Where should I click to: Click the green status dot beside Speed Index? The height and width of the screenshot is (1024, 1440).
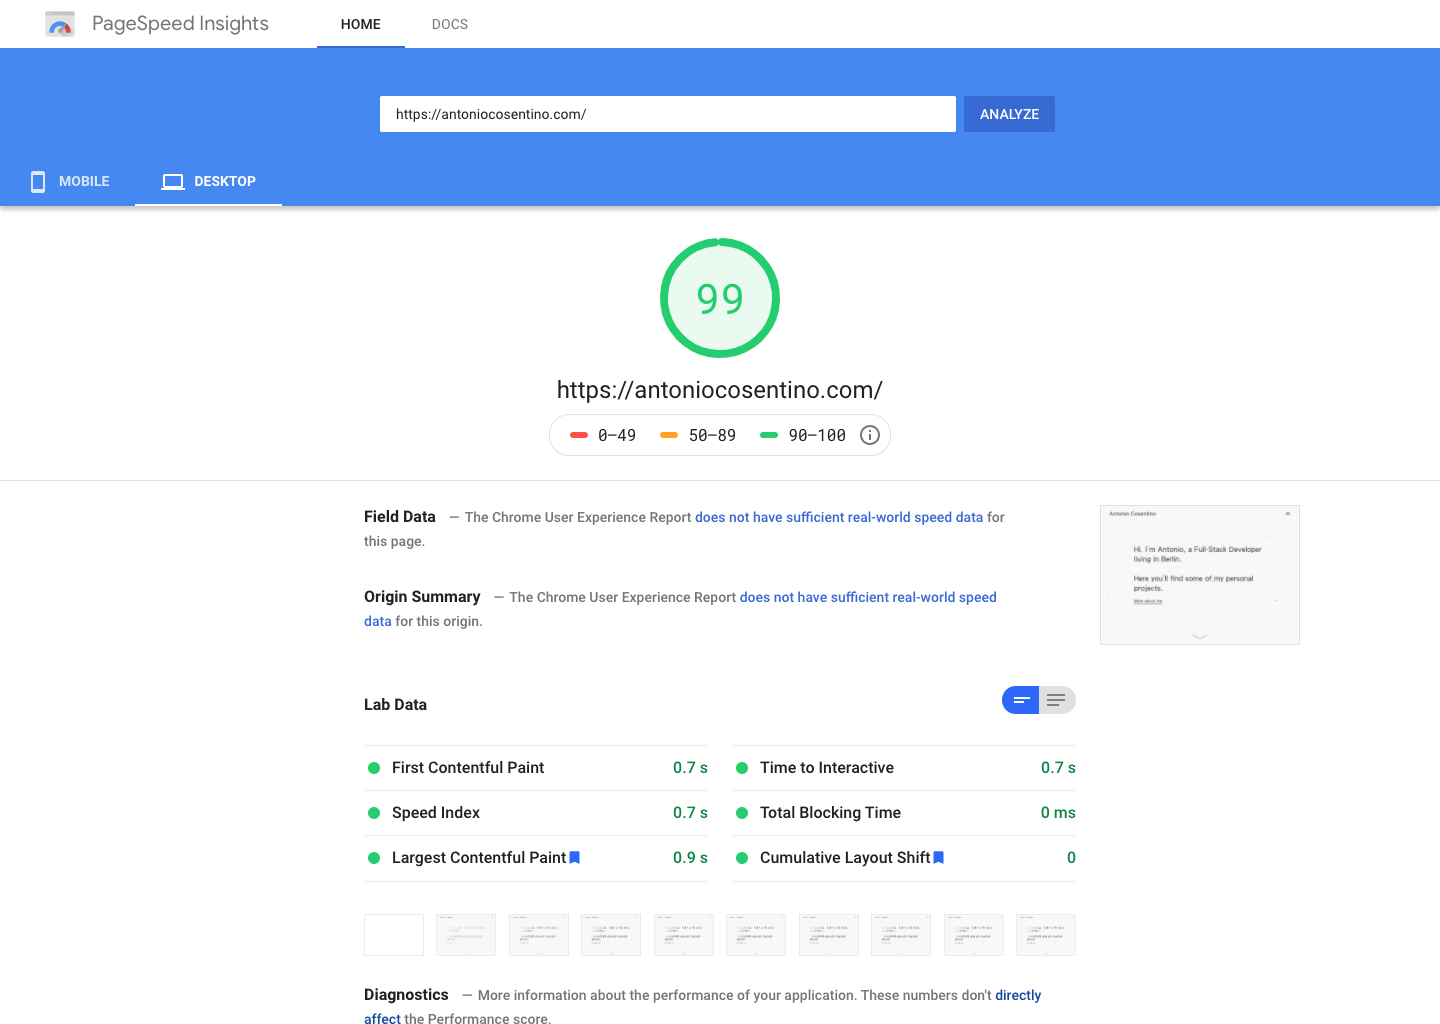coord(374,813)
